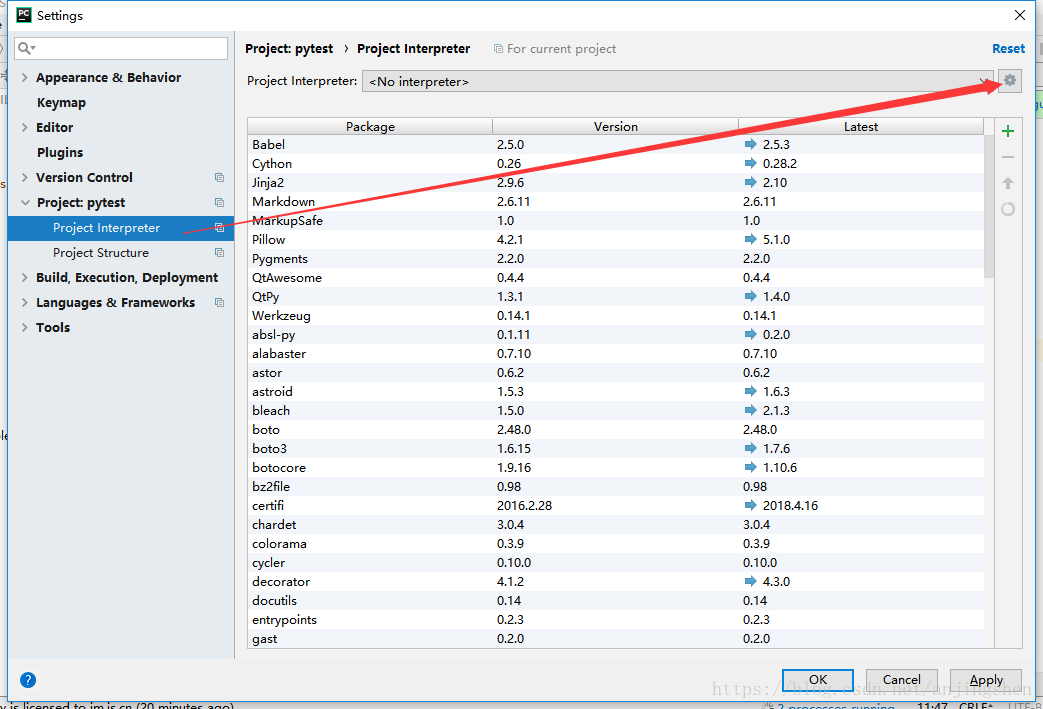Click in the settings search field

[121, 48]
